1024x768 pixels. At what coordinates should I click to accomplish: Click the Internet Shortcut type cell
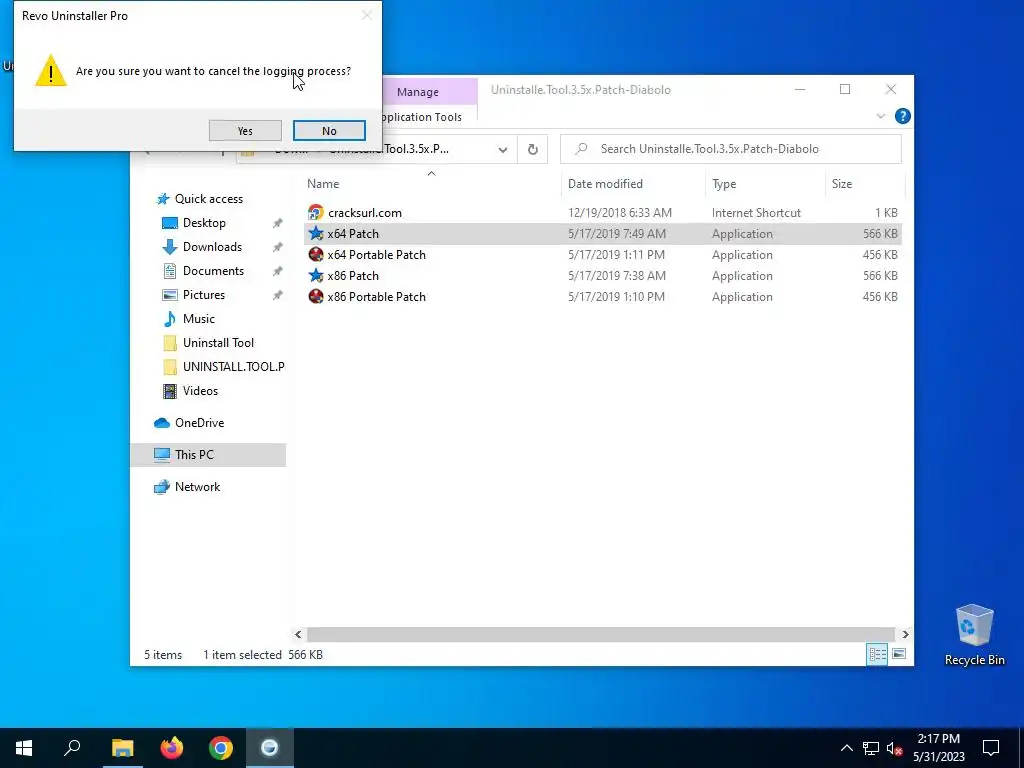point(756,213)
